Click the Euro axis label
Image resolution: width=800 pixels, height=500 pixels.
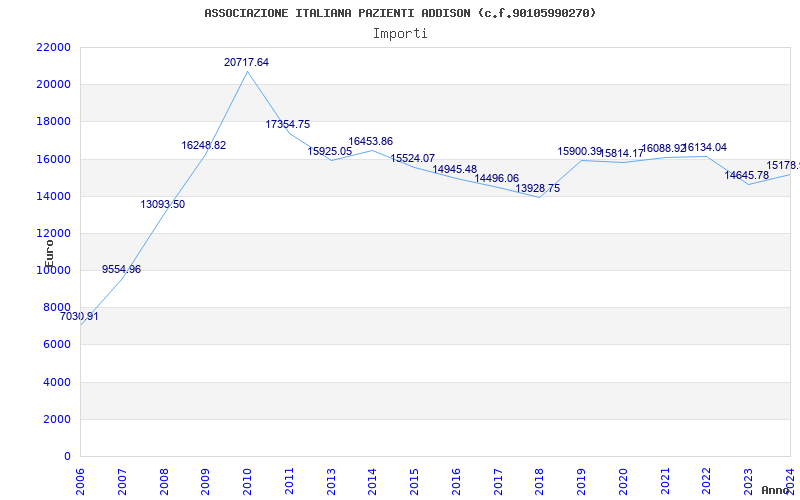point(49,253)
